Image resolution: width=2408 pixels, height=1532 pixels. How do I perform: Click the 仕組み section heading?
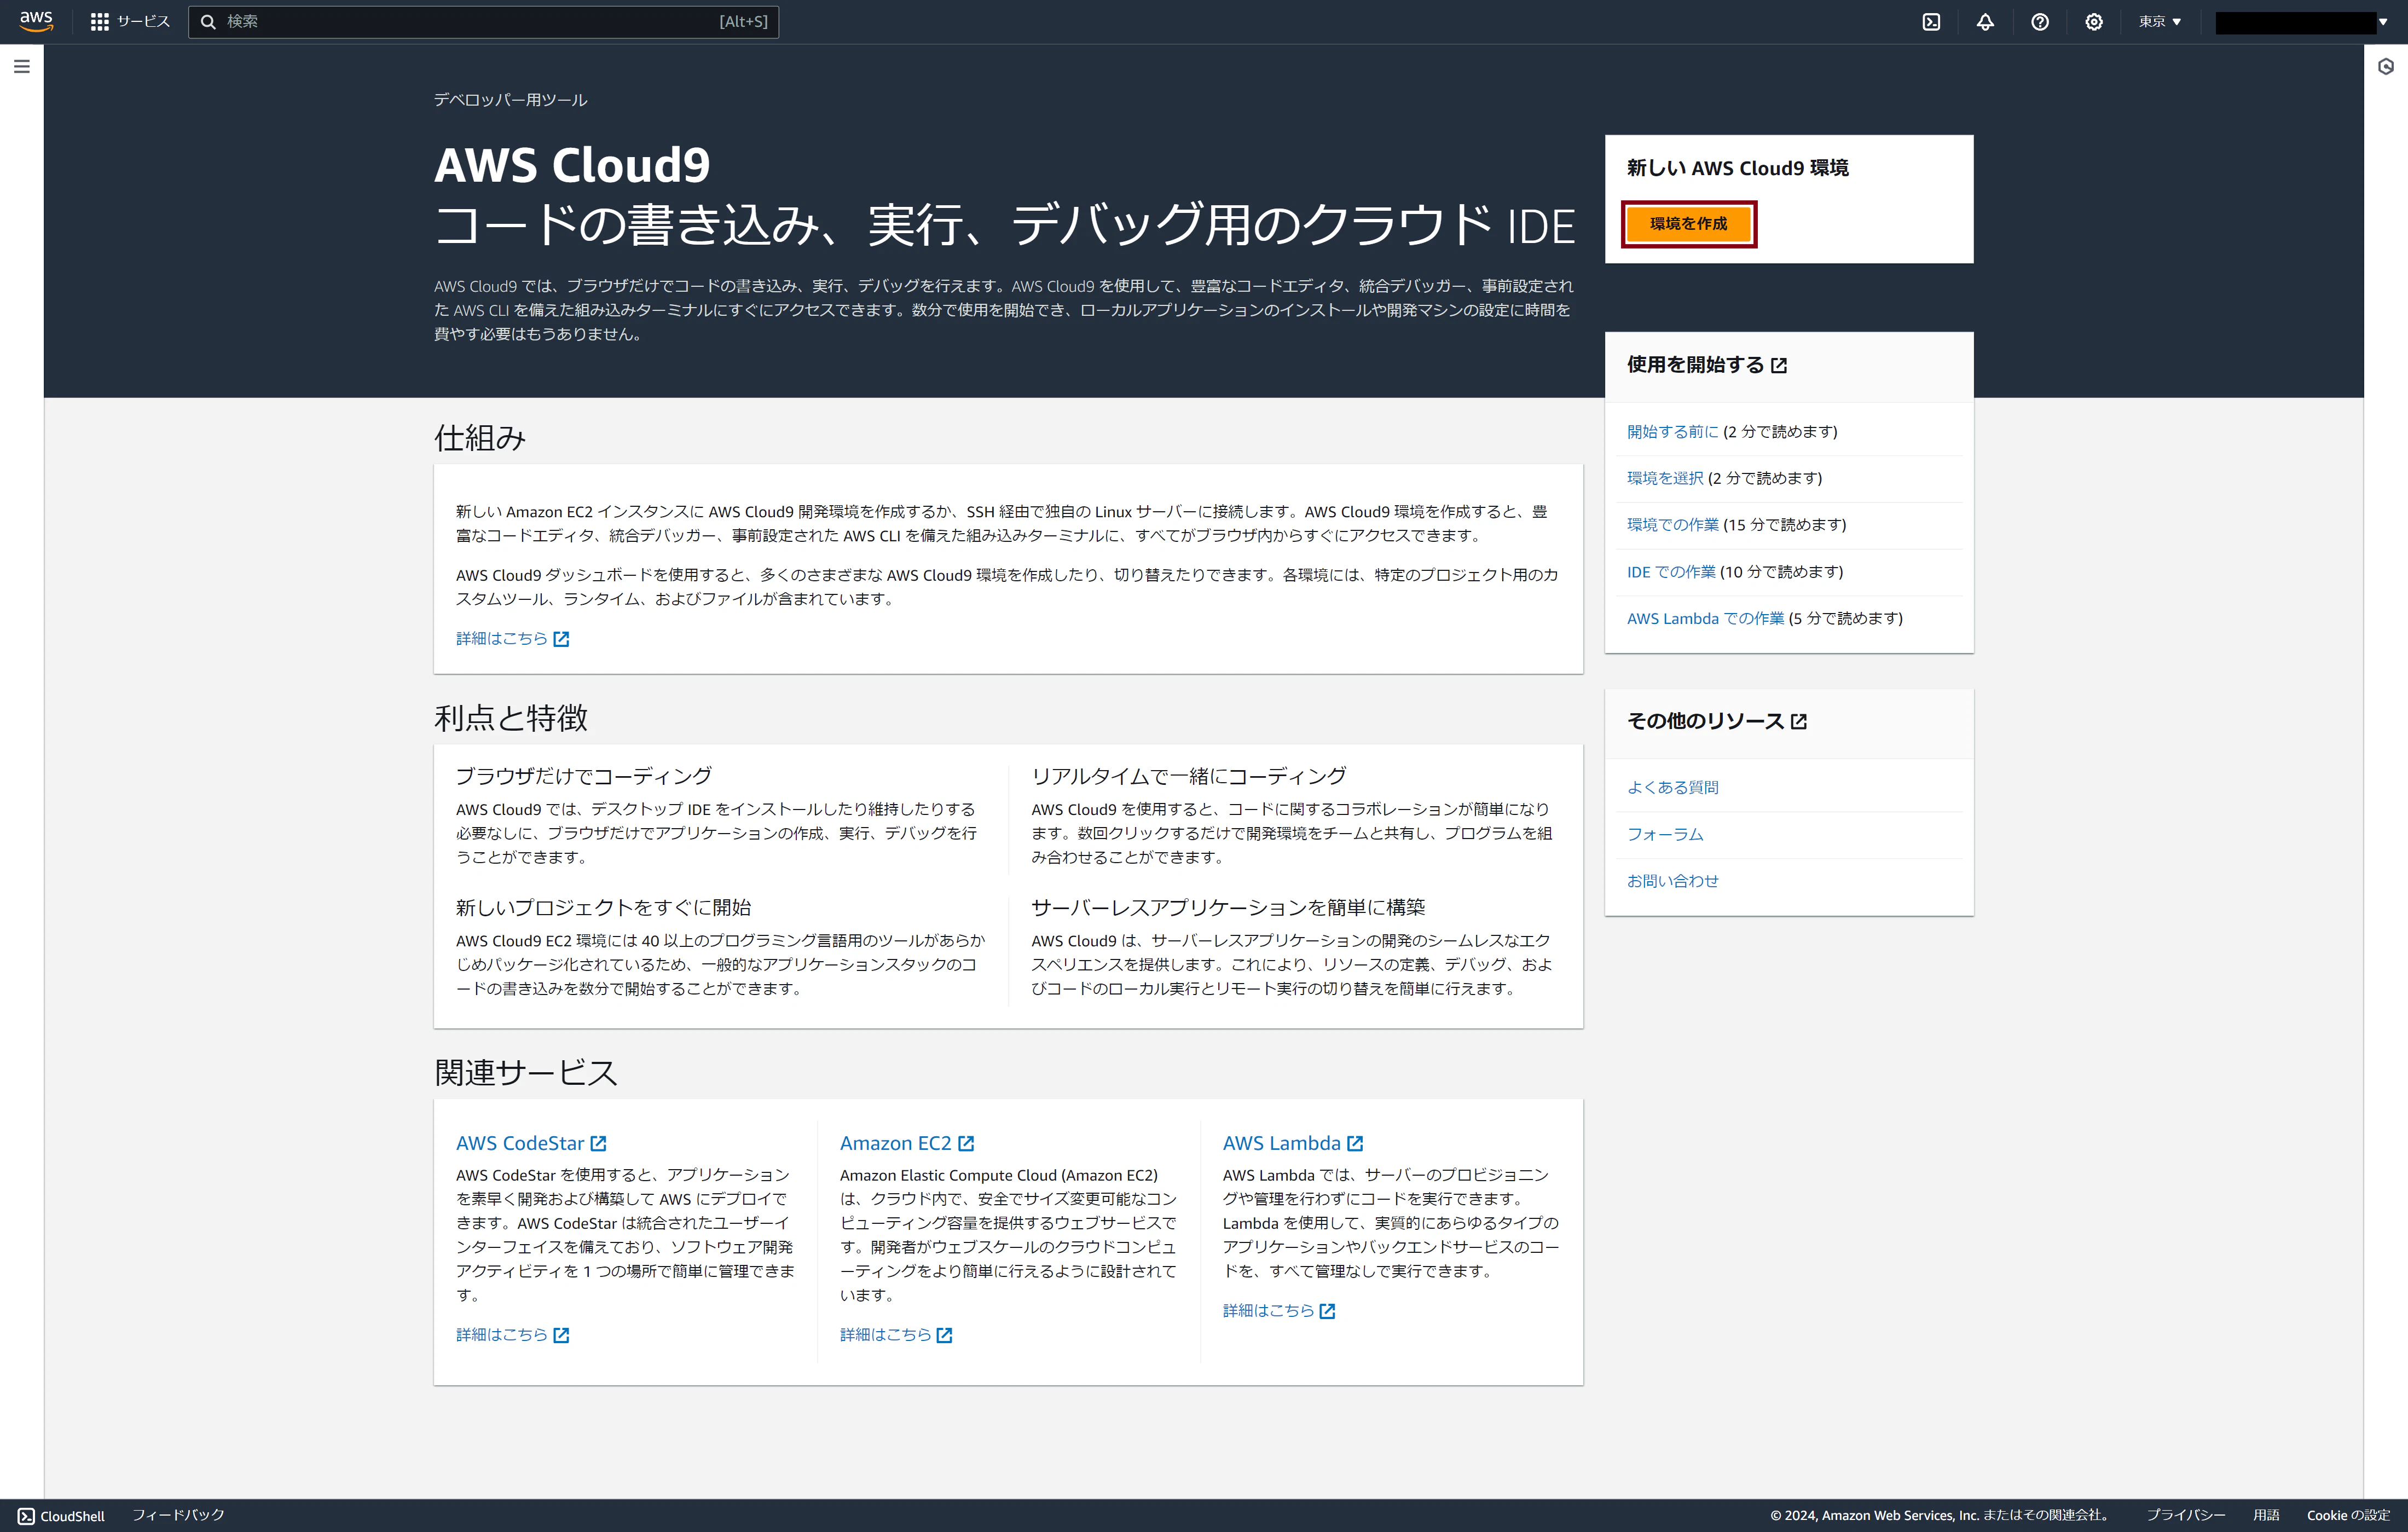[480, 437]
